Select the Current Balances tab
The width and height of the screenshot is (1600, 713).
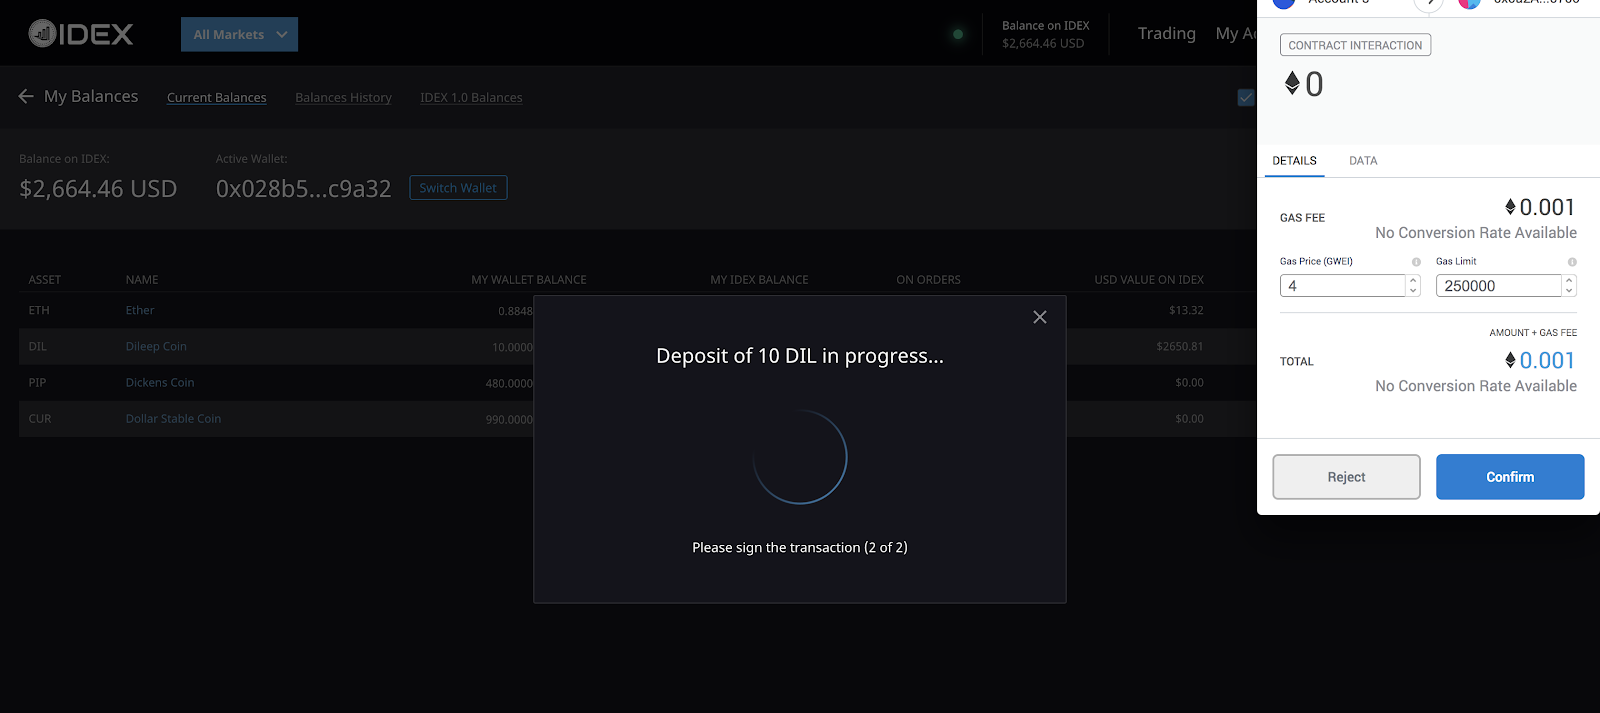tap(216, 97)
